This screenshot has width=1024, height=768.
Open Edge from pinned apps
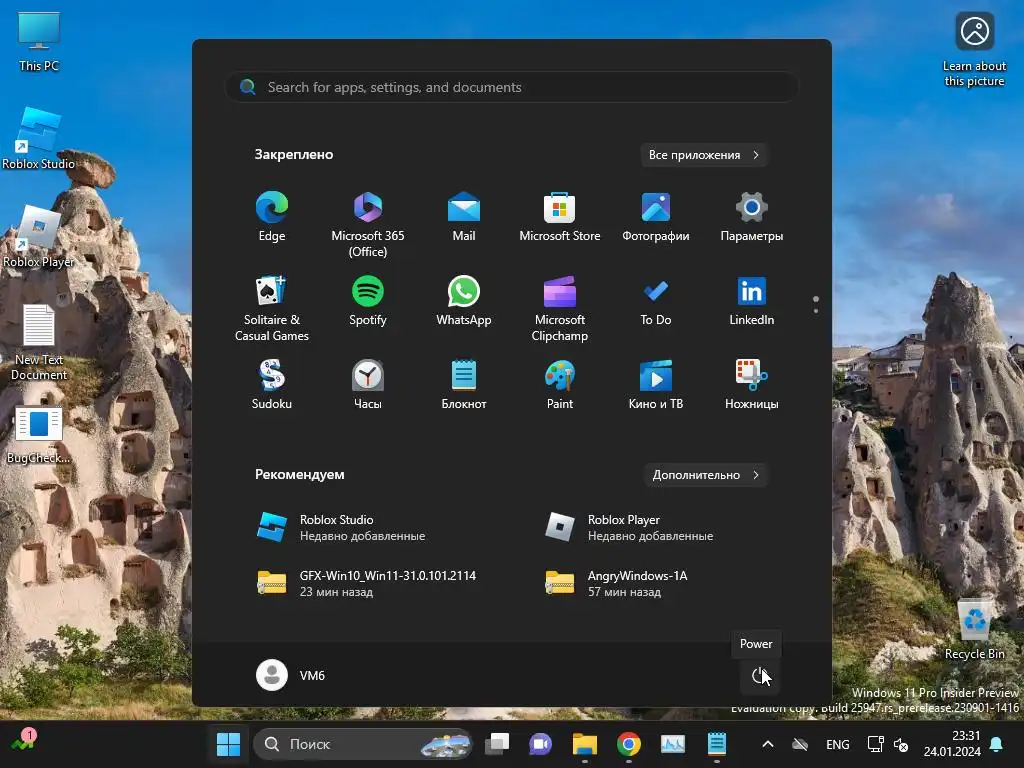(x=272, y=217)
